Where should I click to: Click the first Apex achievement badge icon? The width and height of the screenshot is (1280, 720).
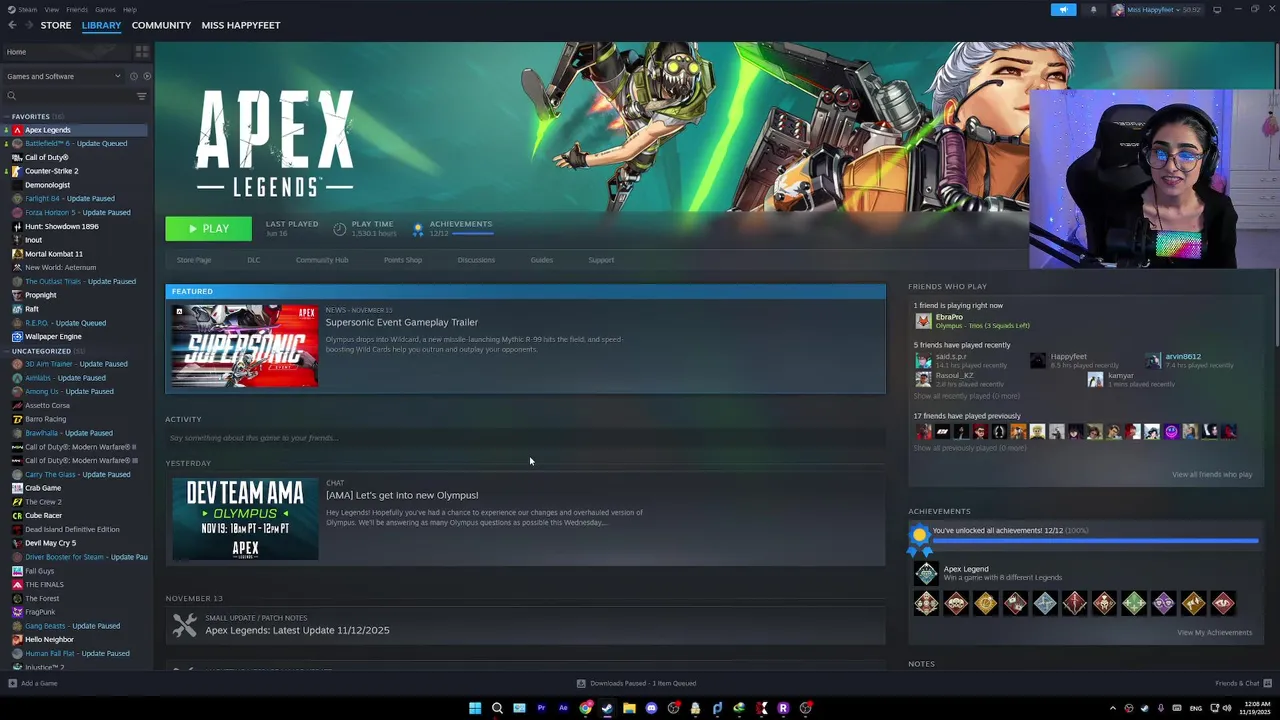(x=926, y=603)
